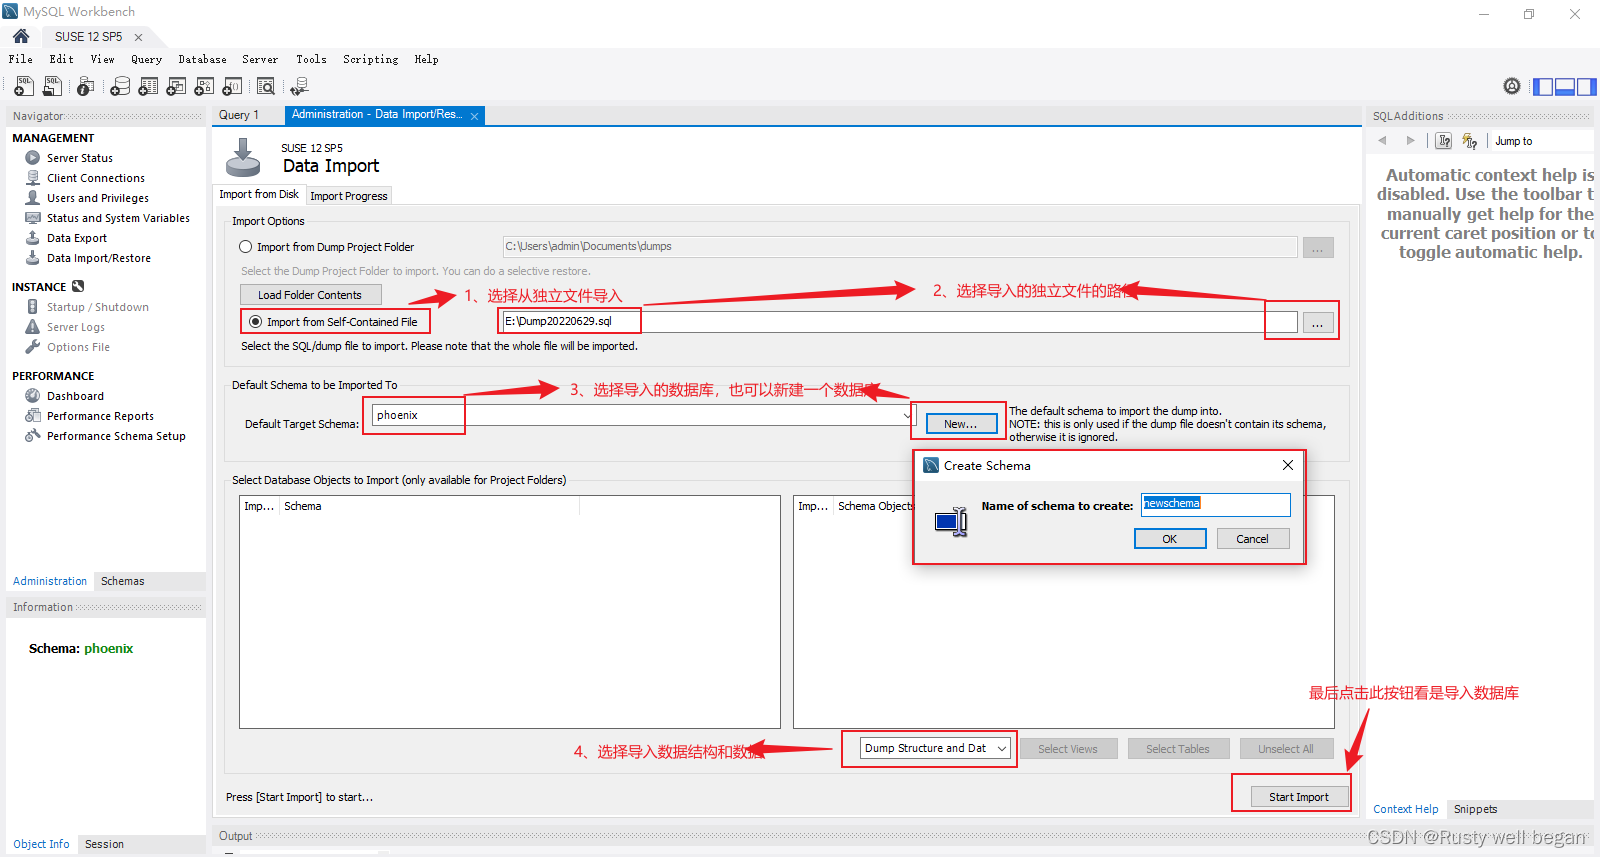Cancel the Create Schema dialog
This screenshot has width=1600, height=857.
[1252, 539]
